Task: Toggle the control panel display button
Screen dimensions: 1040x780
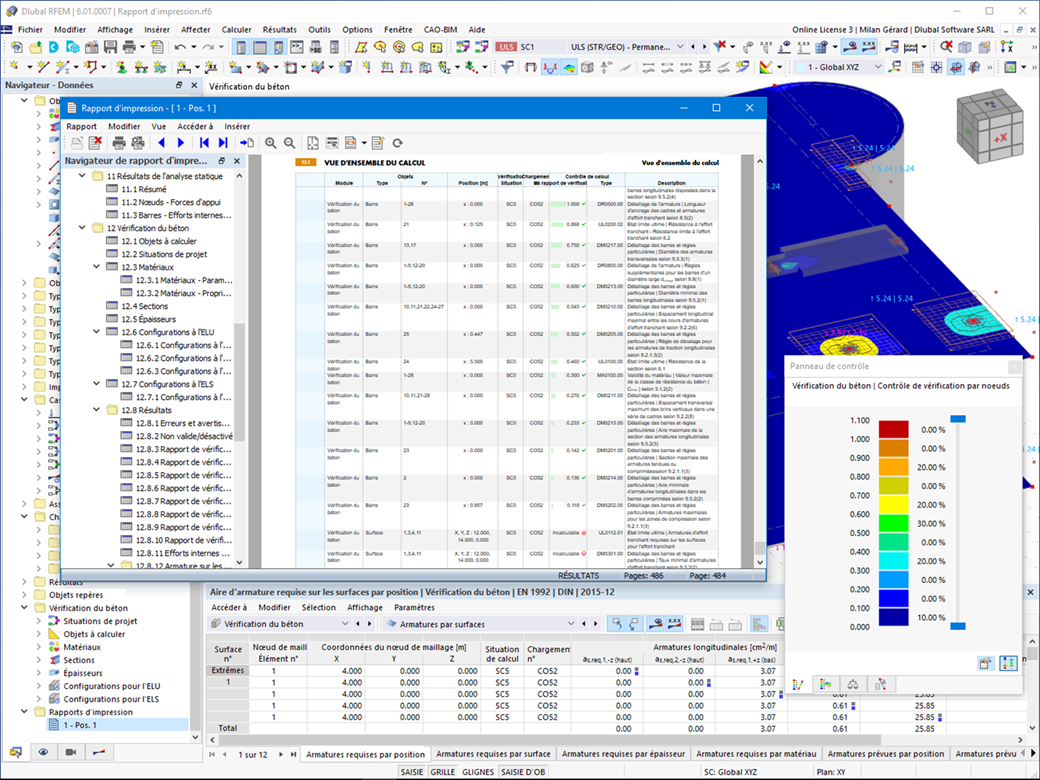Action: point(279,47)
